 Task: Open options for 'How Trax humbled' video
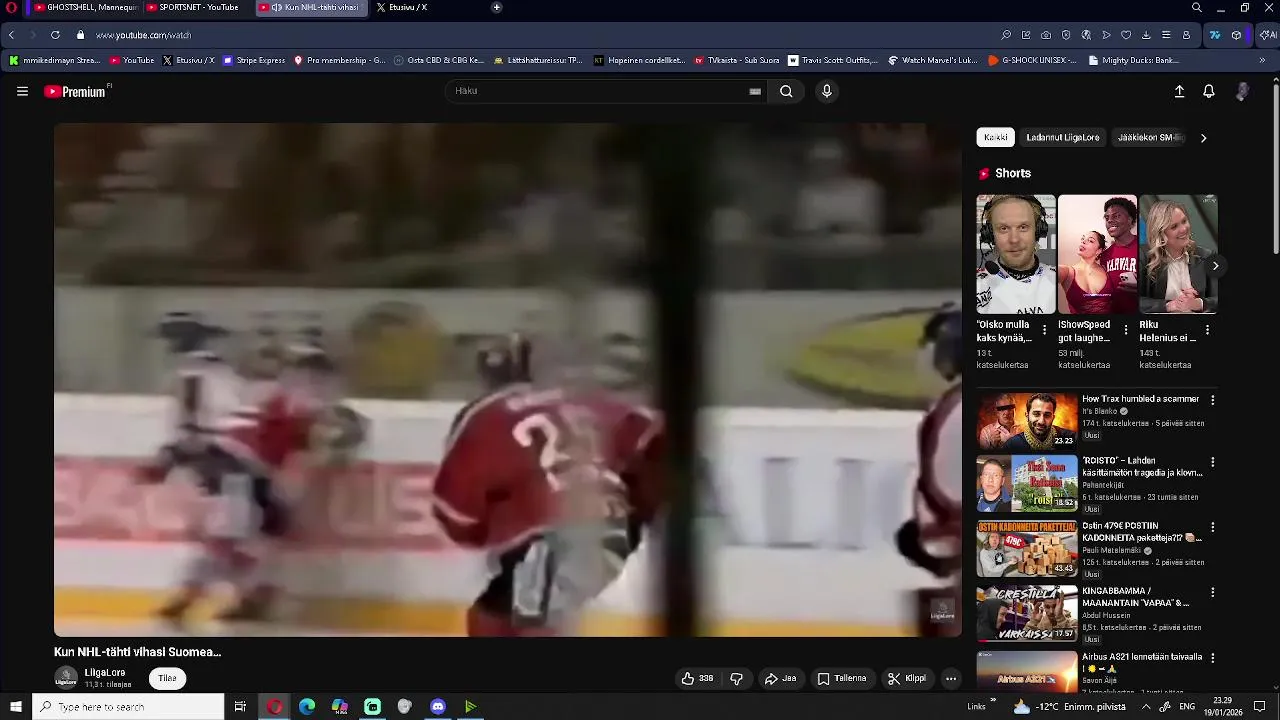coord(1213,400)
